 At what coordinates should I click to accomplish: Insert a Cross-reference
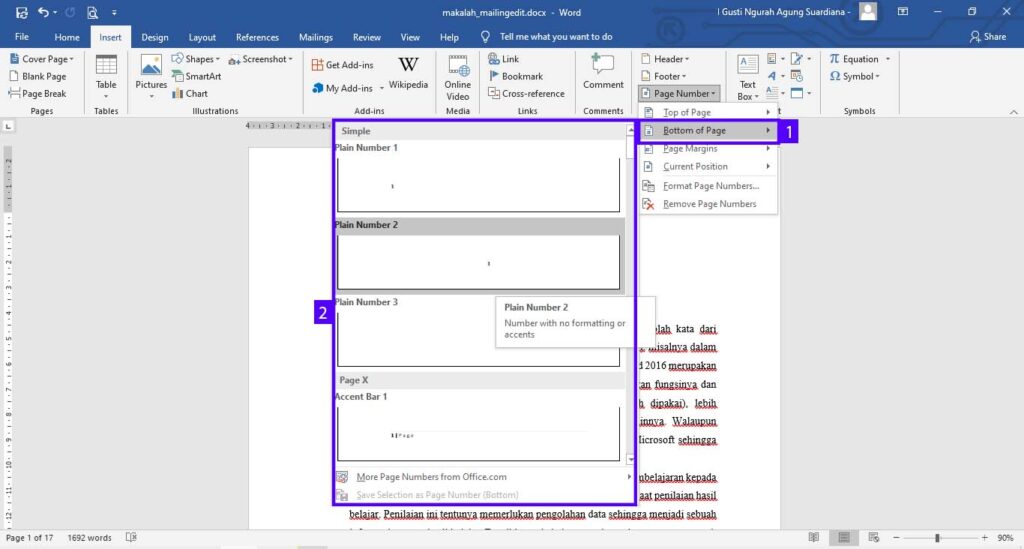click(x=526, y=93)
